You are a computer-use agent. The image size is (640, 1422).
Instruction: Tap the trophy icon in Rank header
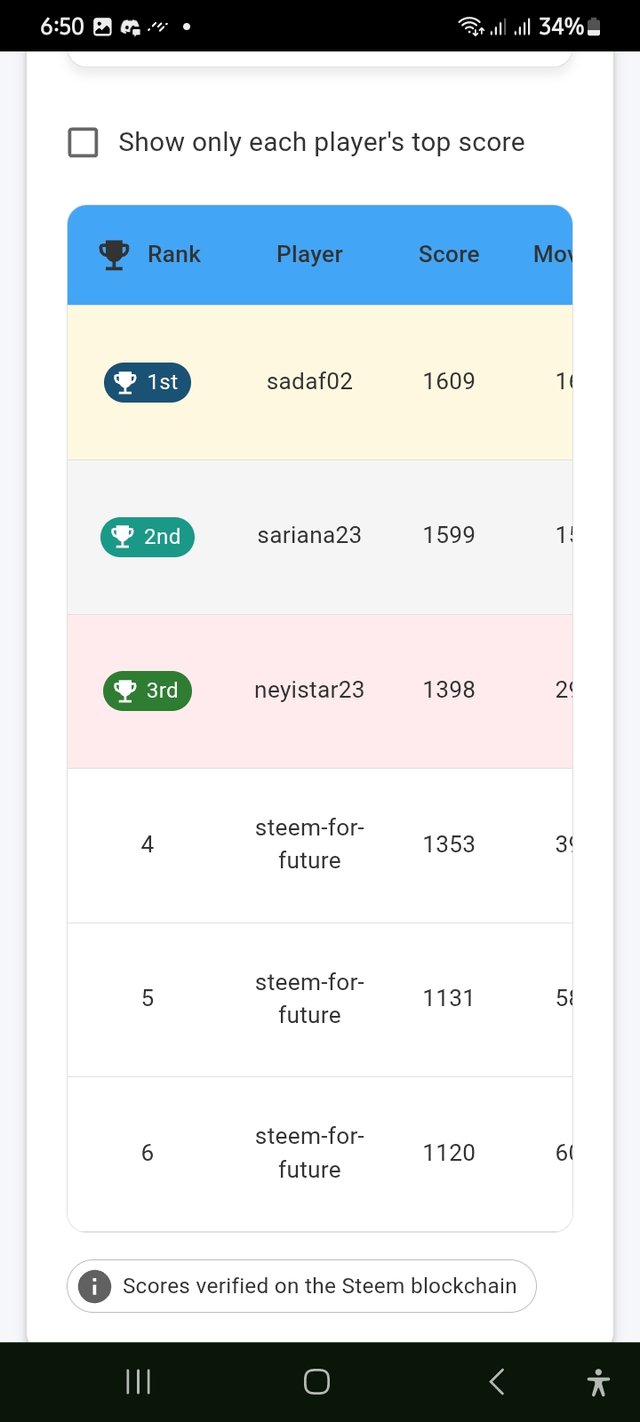(x=115, y=255)
